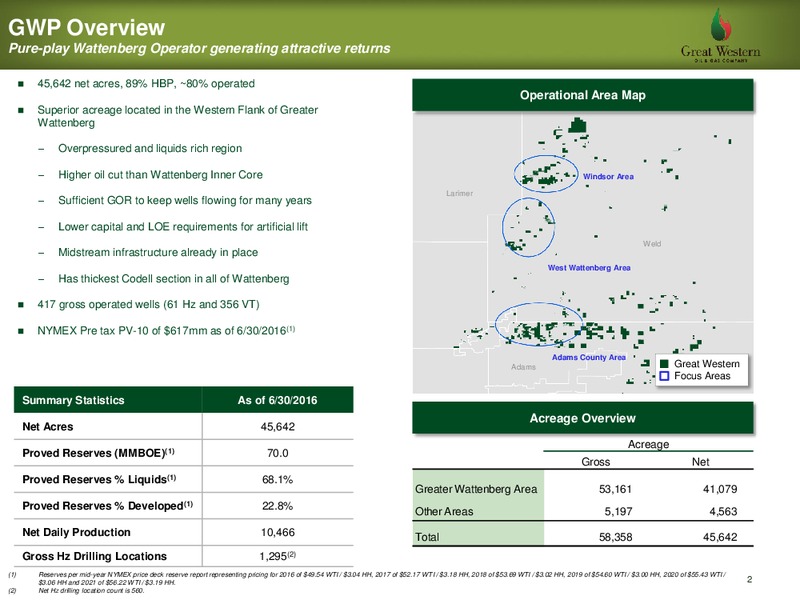
Task: Click the Weld county label on map
Action: tap(652, 244)
